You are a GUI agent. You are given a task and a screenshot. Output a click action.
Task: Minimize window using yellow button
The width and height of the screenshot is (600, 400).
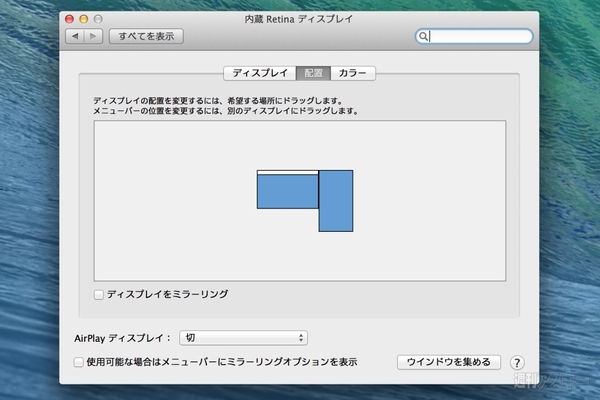click(84, 19)
